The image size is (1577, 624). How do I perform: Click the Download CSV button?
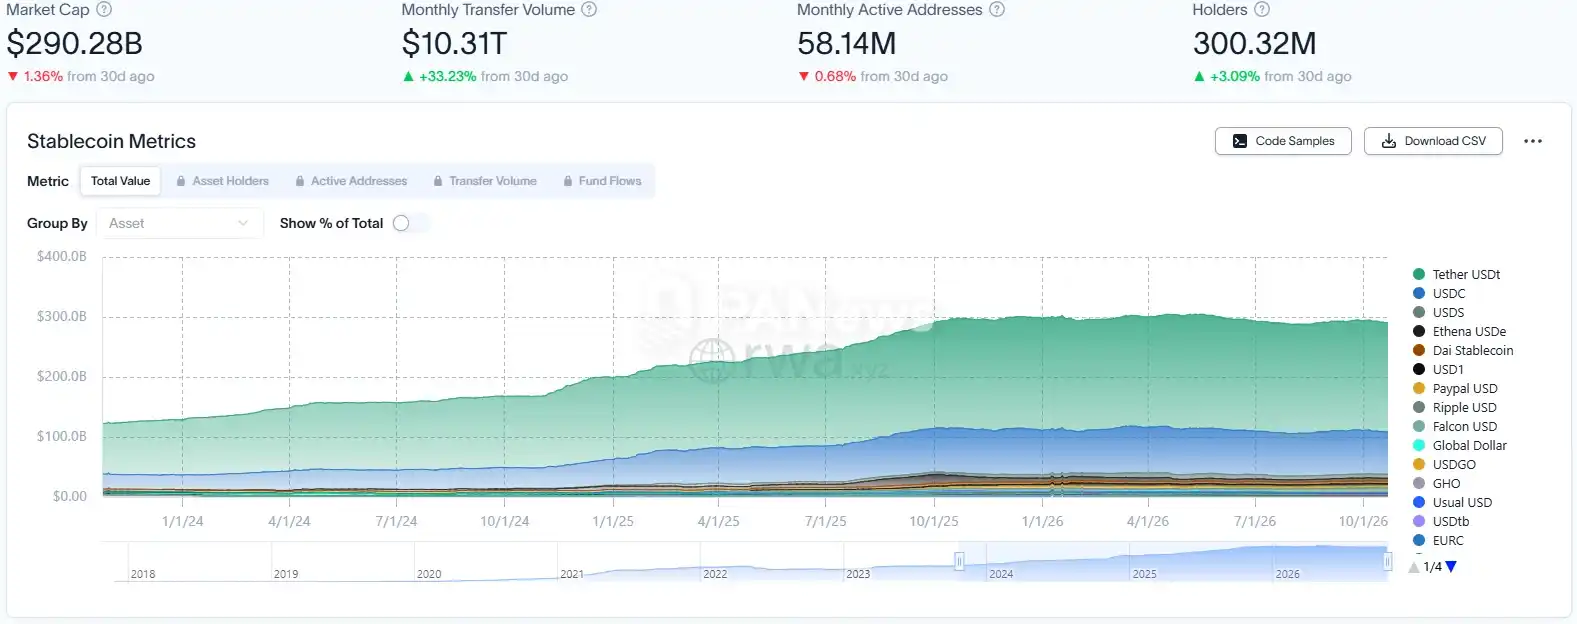coord(1434,141)
